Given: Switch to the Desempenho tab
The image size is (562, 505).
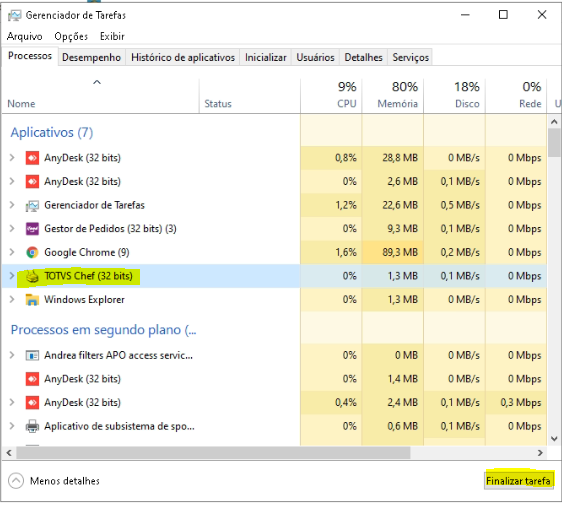Looking at the screenshot, I should tap(91, 57).
